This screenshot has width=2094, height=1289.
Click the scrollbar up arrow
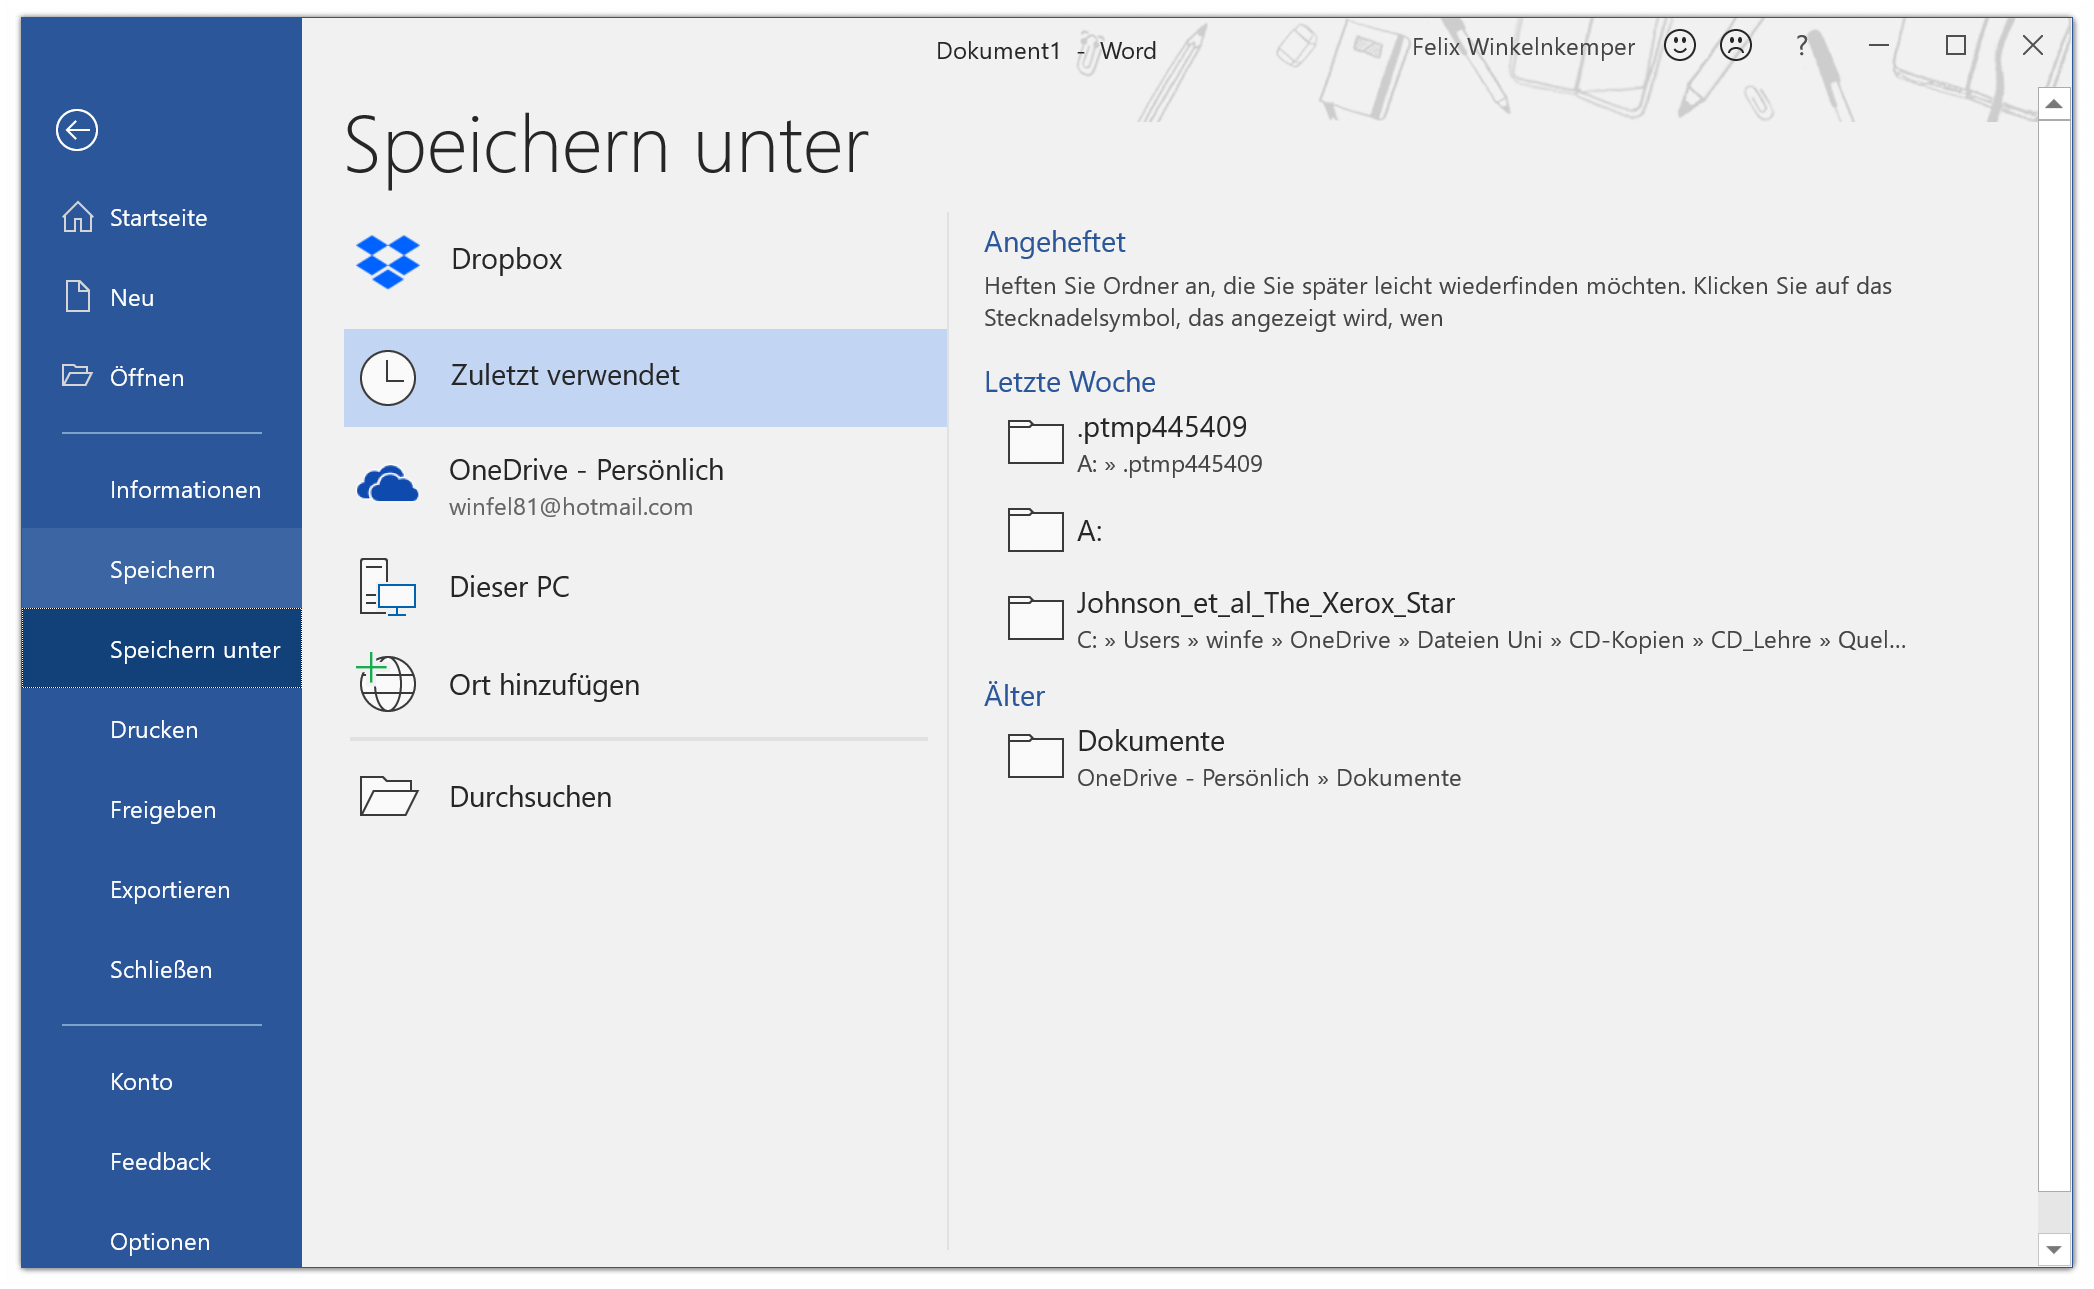click(2052, 103)
